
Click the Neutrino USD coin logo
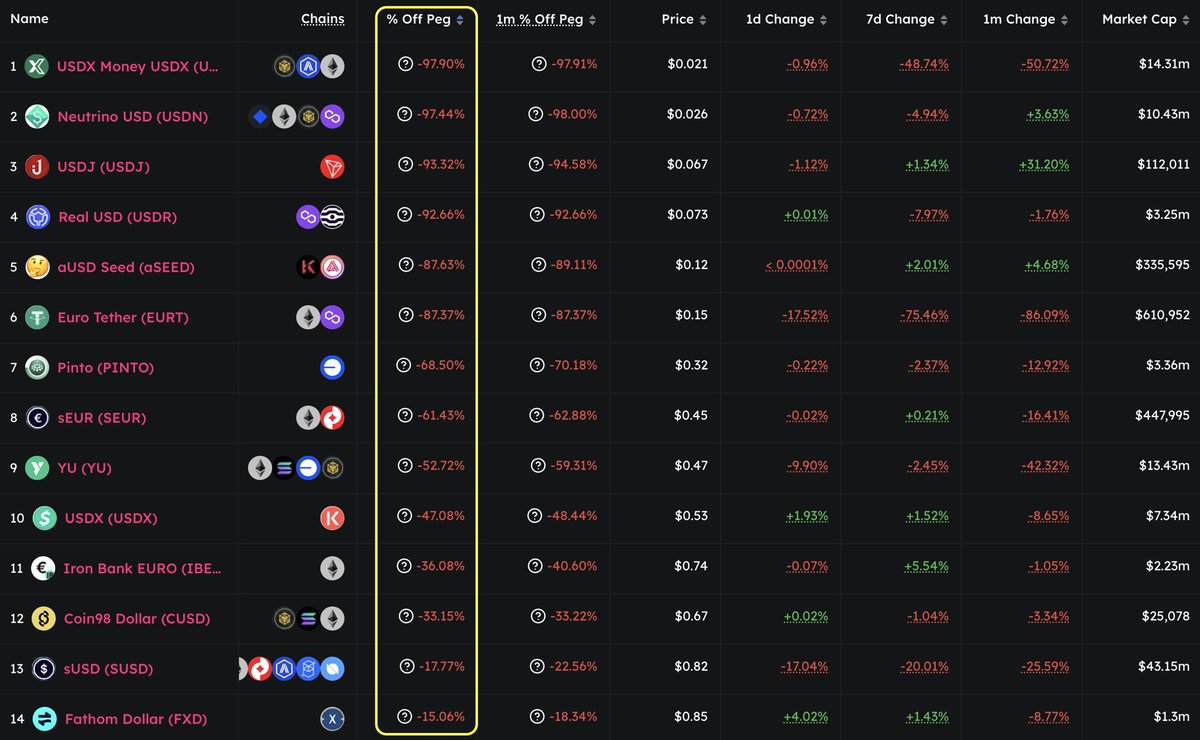(x=37, y=116)
